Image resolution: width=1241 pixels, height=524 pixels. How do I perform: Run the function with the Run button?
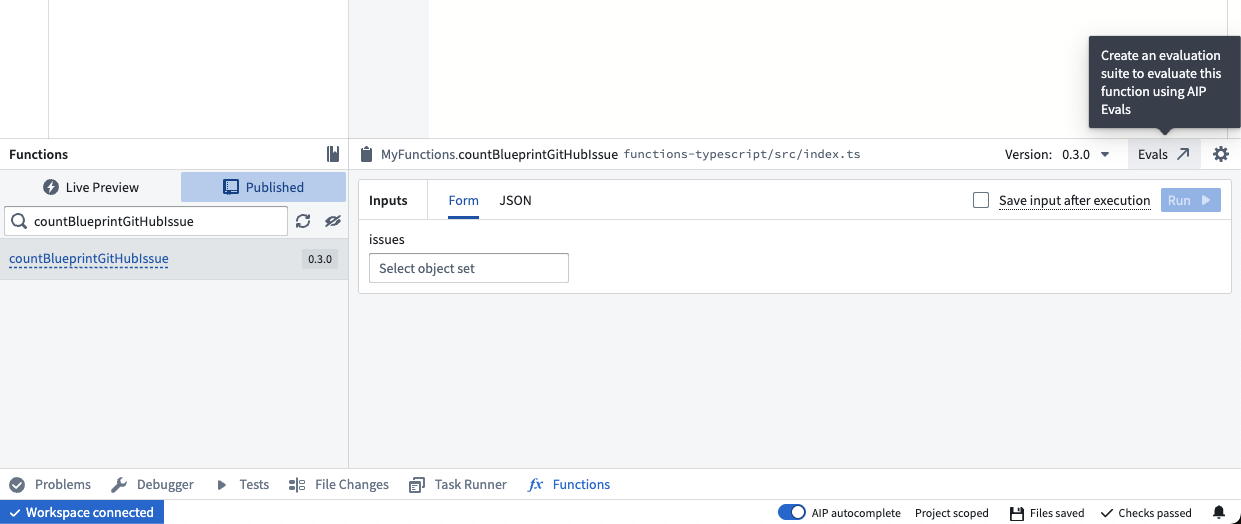click(1191, 200)
